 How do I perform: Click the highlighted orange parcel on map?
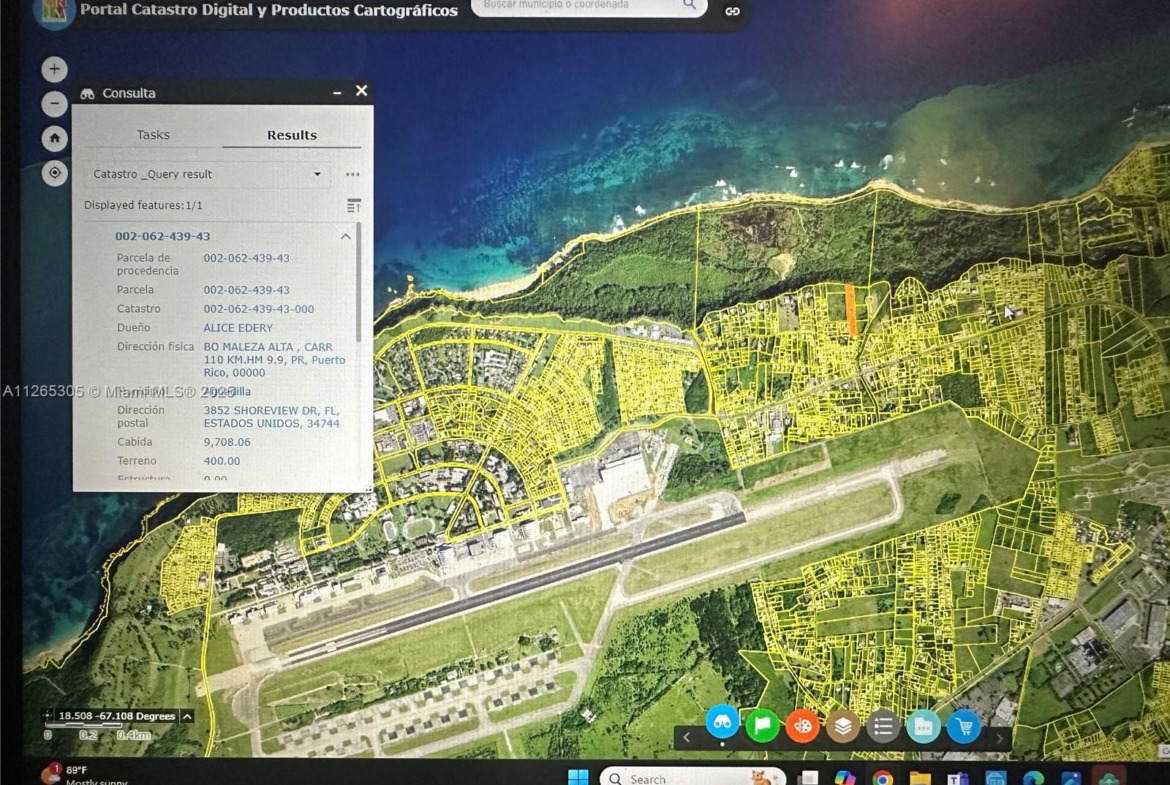click(850, 310)
